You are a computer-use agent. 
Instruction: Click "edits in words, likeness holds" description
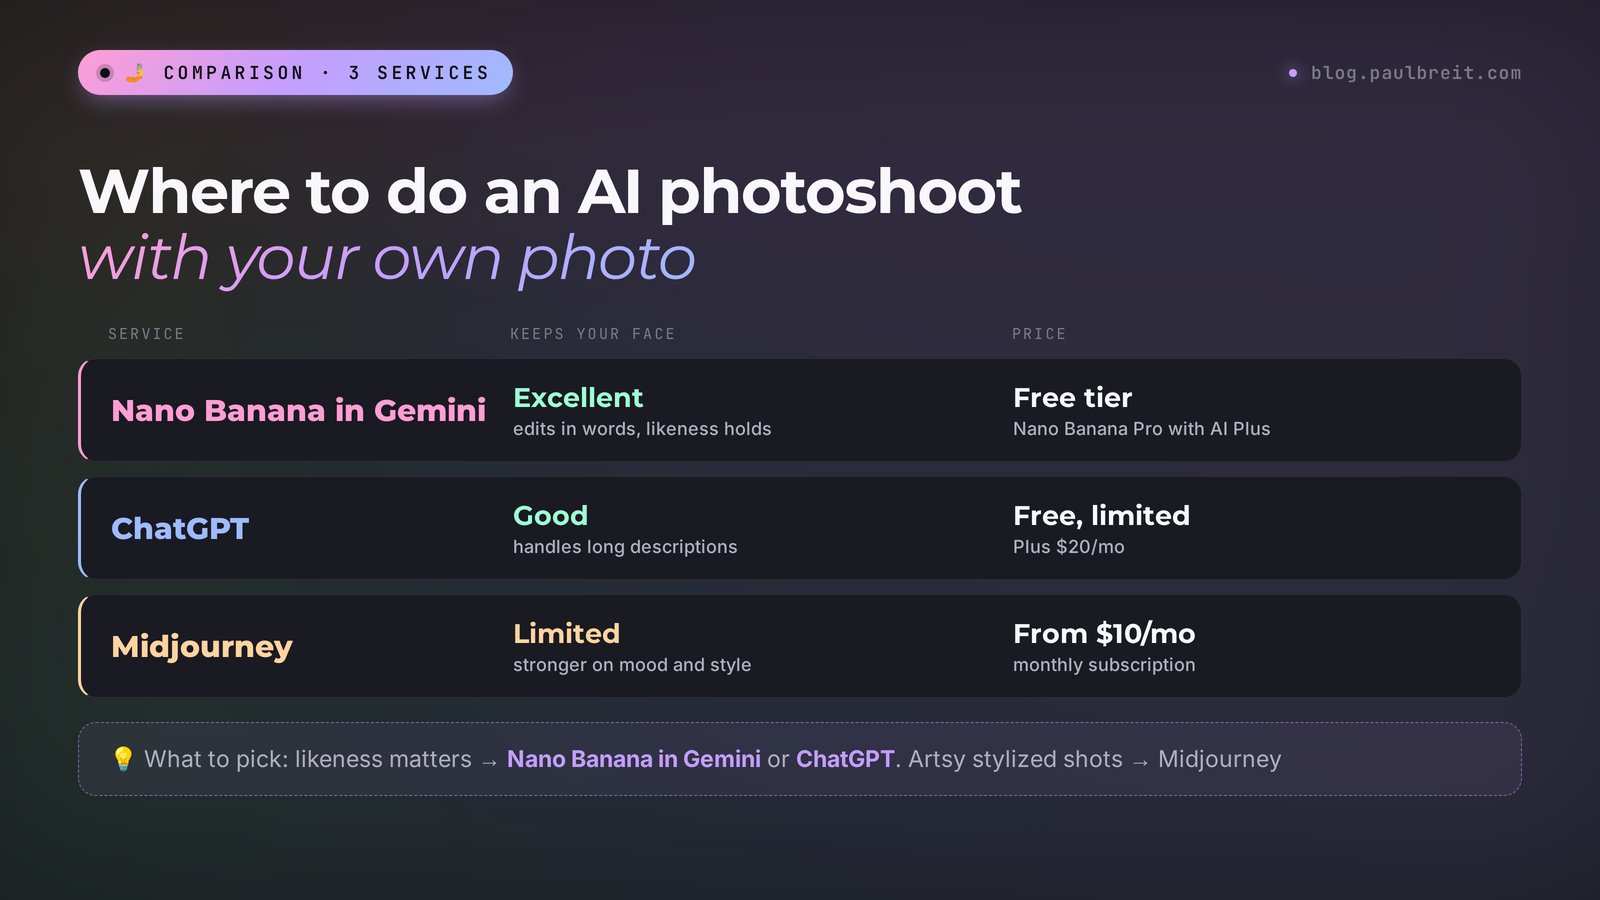tap(642, 429)
